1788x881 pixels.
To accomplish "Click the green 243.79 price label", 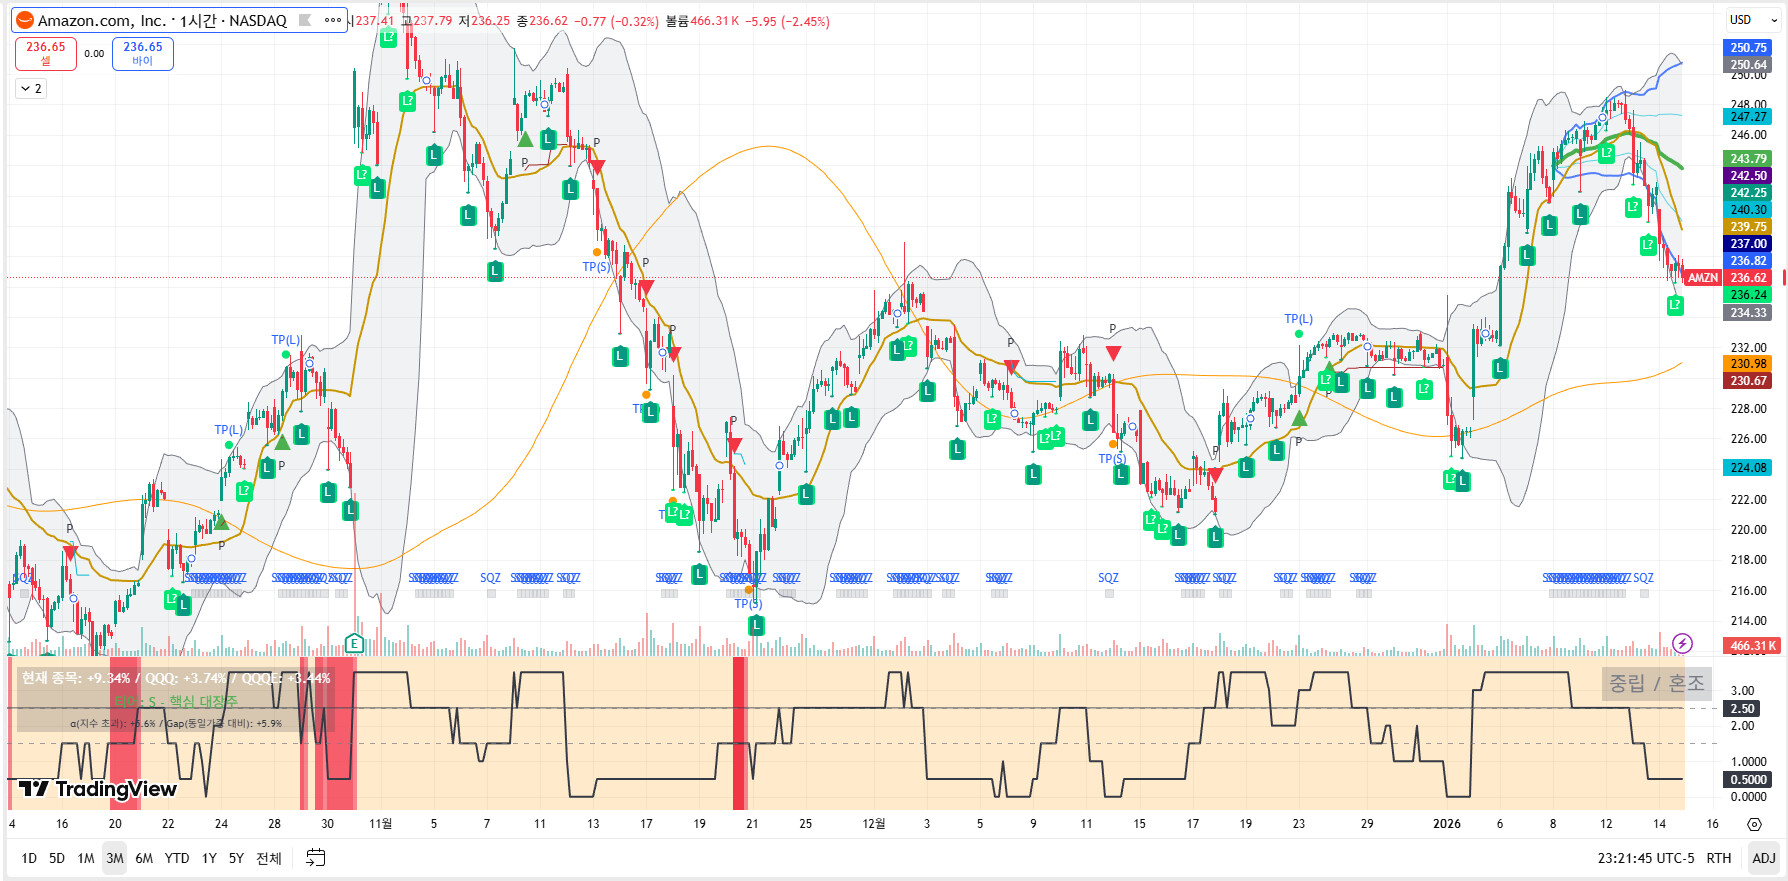I will click(x=1748, y=159).
